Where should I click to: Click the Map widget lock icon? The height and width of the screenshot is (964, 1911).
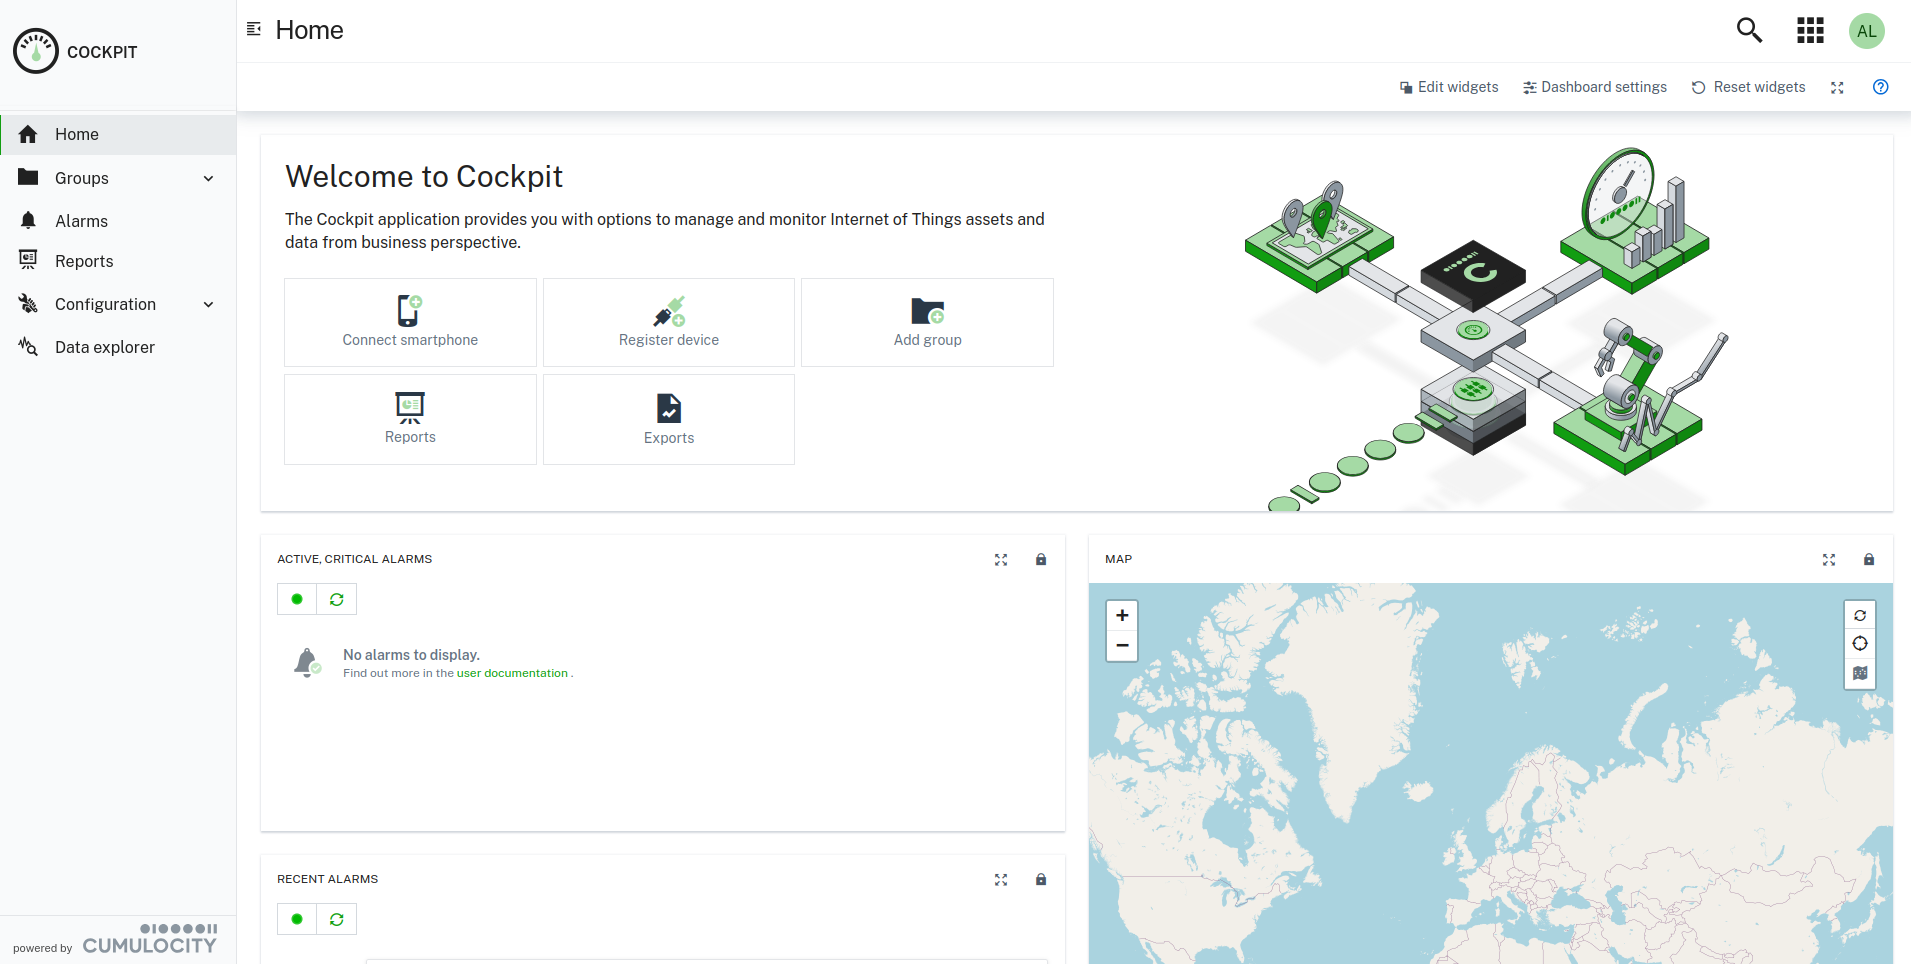click(1868, 560)
